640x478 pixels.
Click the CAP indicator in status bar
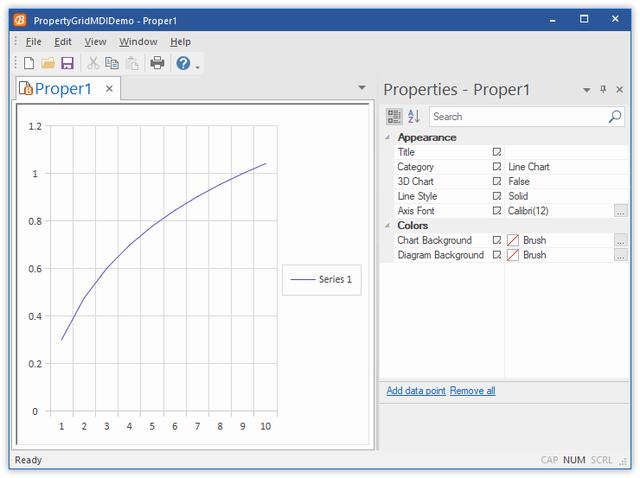pyautogui.click(x=549, y=460)
